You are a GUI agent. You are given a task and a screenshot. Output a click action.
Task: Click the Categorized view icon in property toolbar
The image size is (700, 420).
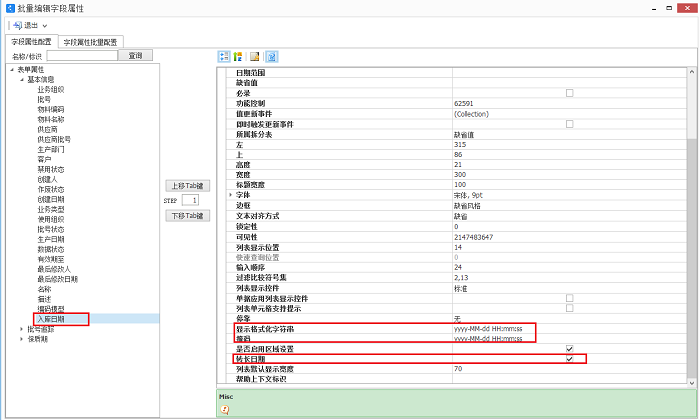click(x=224, y=56)
